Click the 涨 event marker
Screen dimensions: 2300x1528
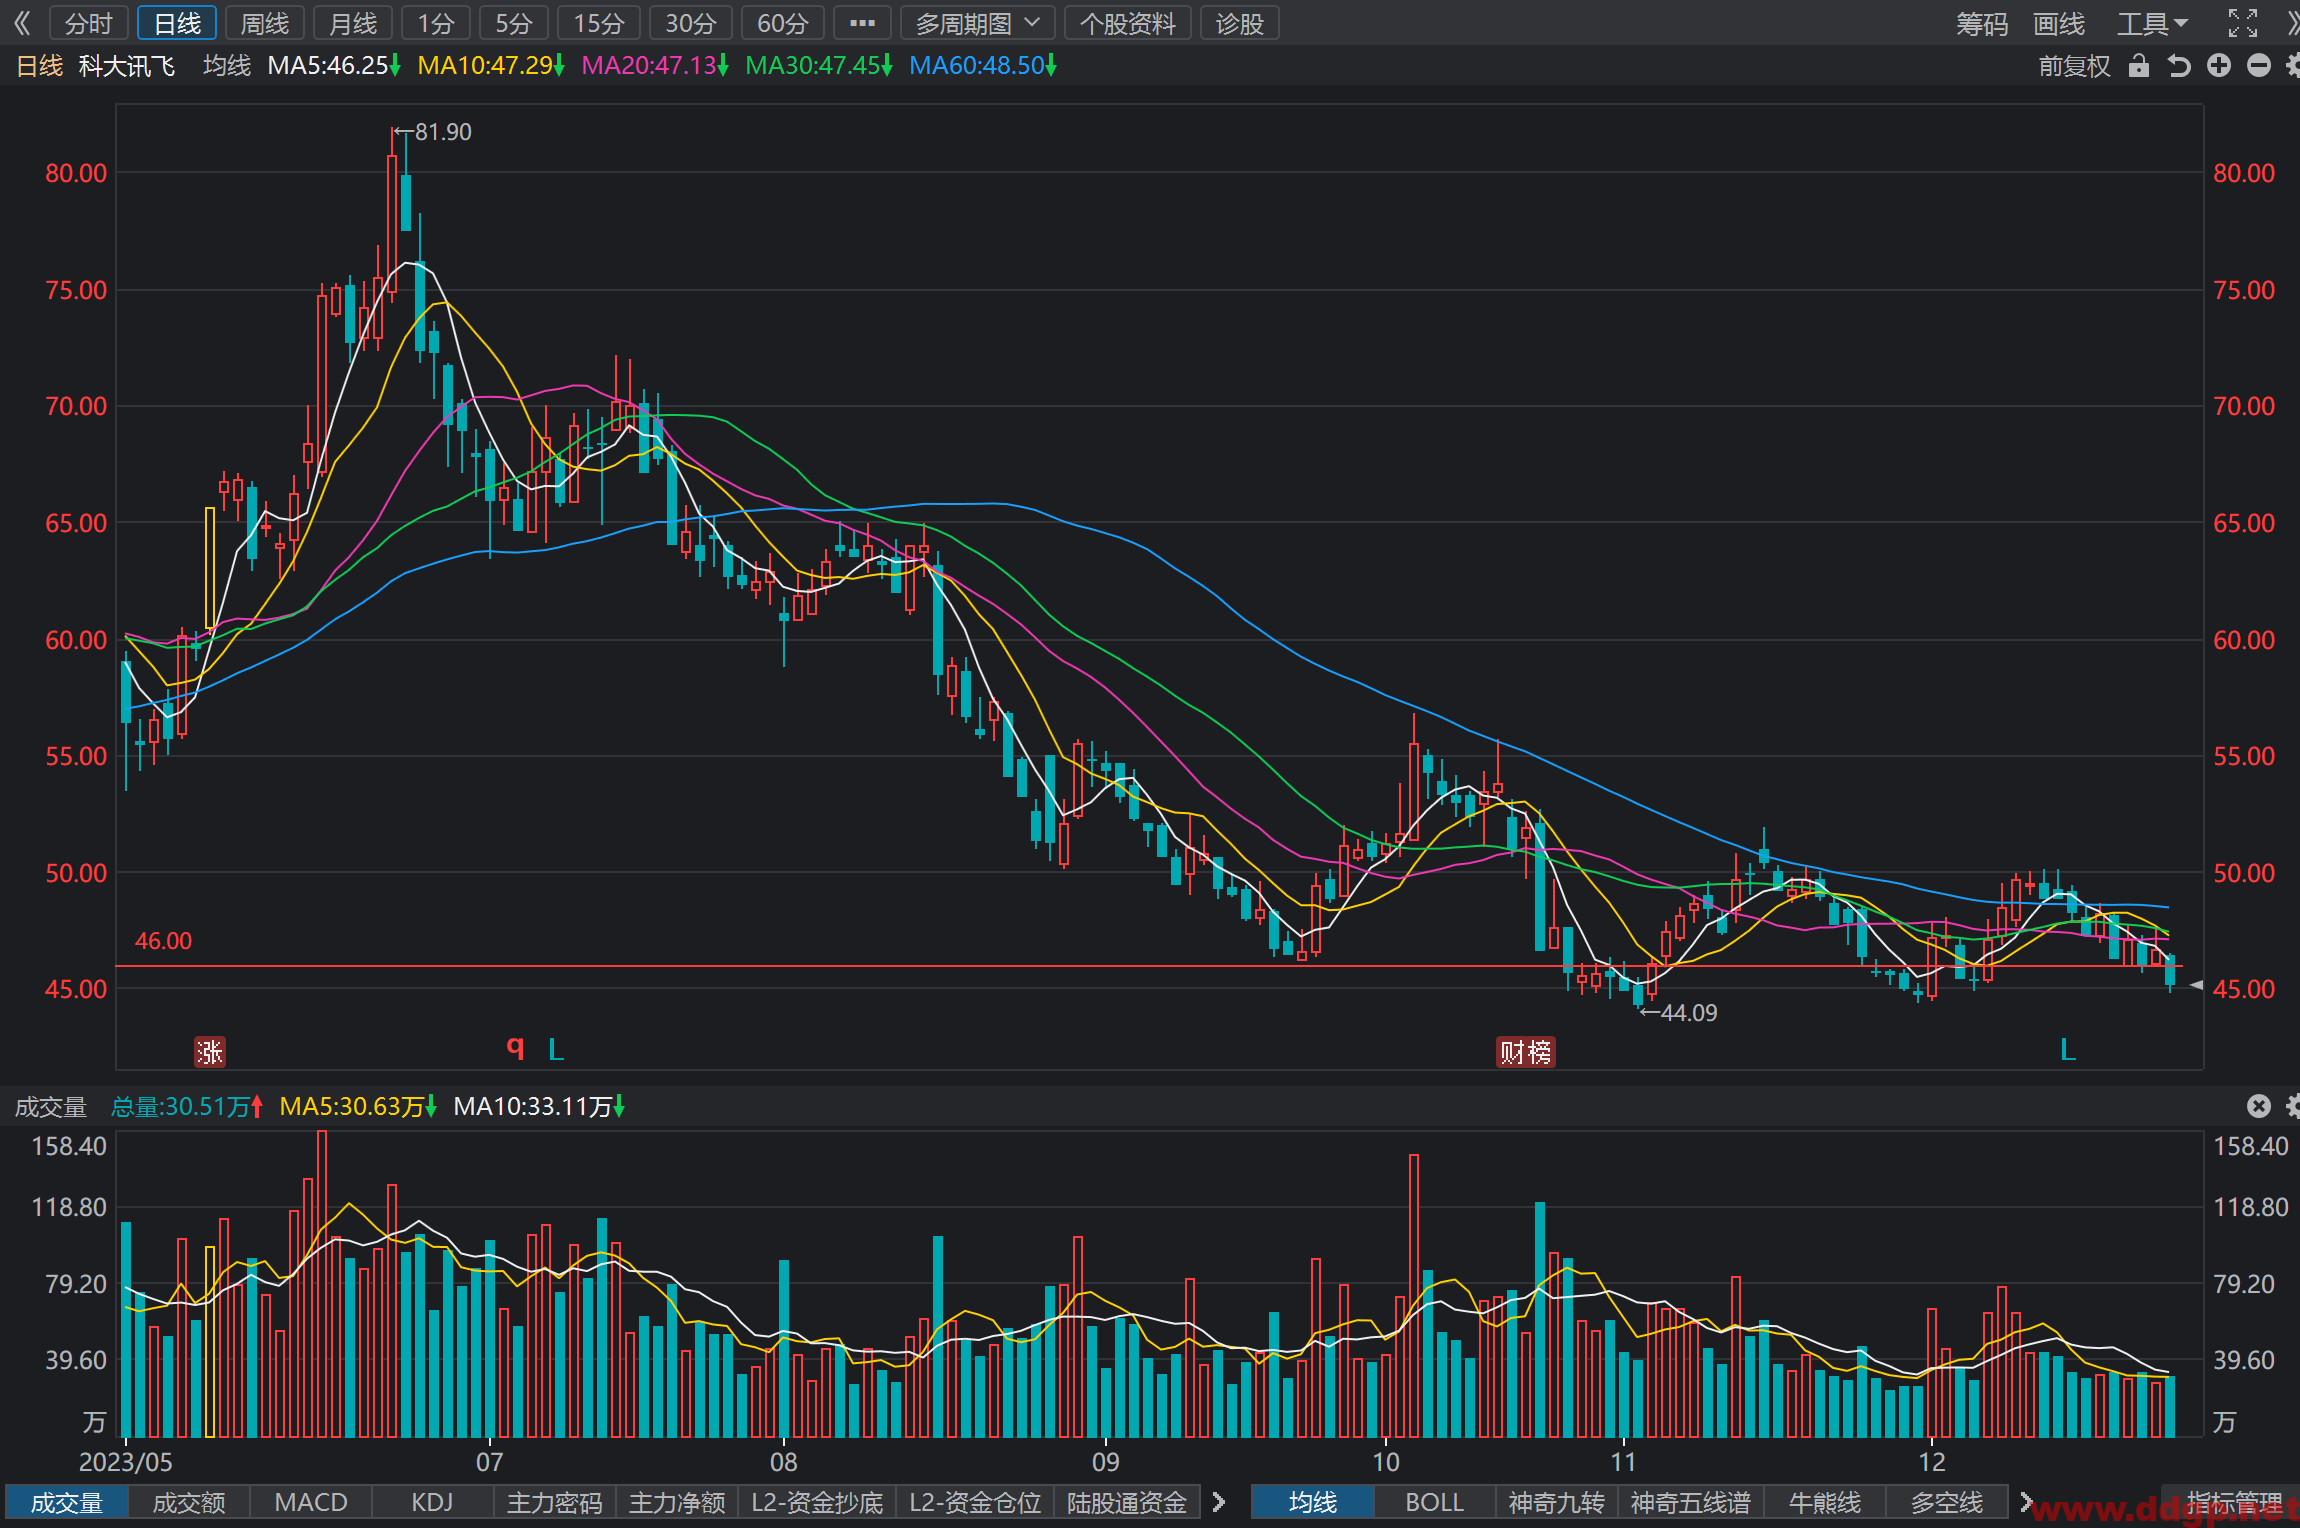[210, 1052]
